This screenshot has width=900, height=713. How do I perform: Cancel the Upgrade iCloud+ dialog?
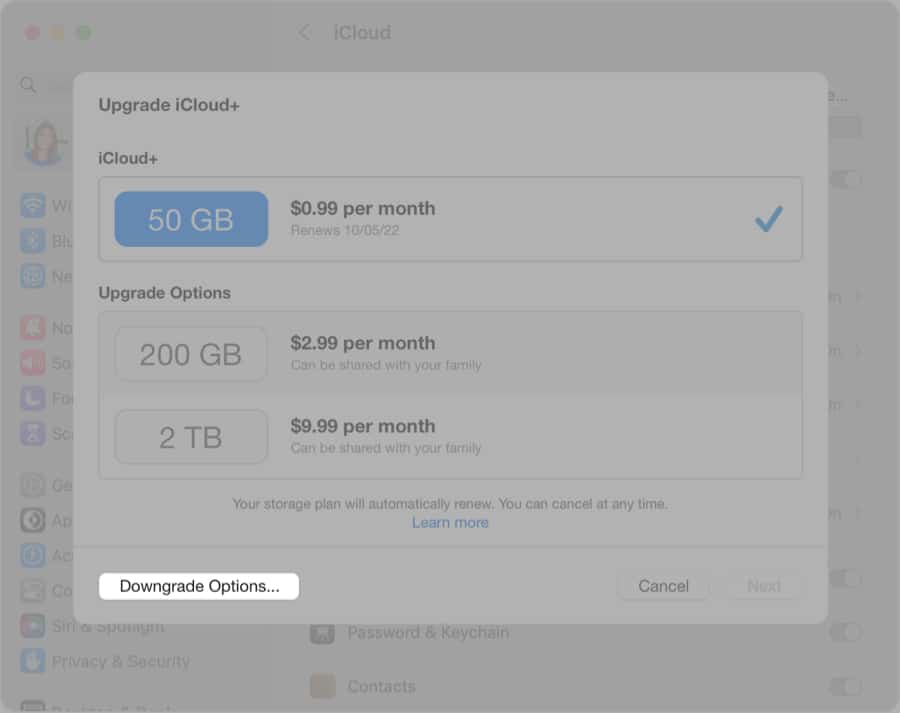coord(663,586)
